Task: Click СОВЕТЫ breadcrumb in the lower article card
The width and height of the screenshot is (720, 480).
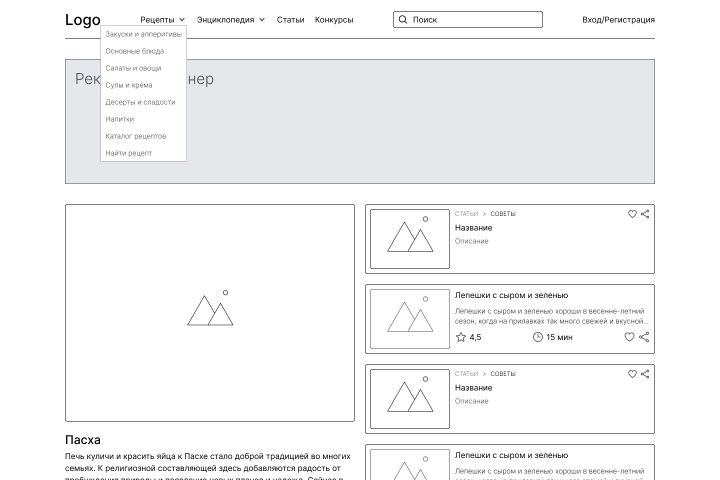Action: coord(503,373)
